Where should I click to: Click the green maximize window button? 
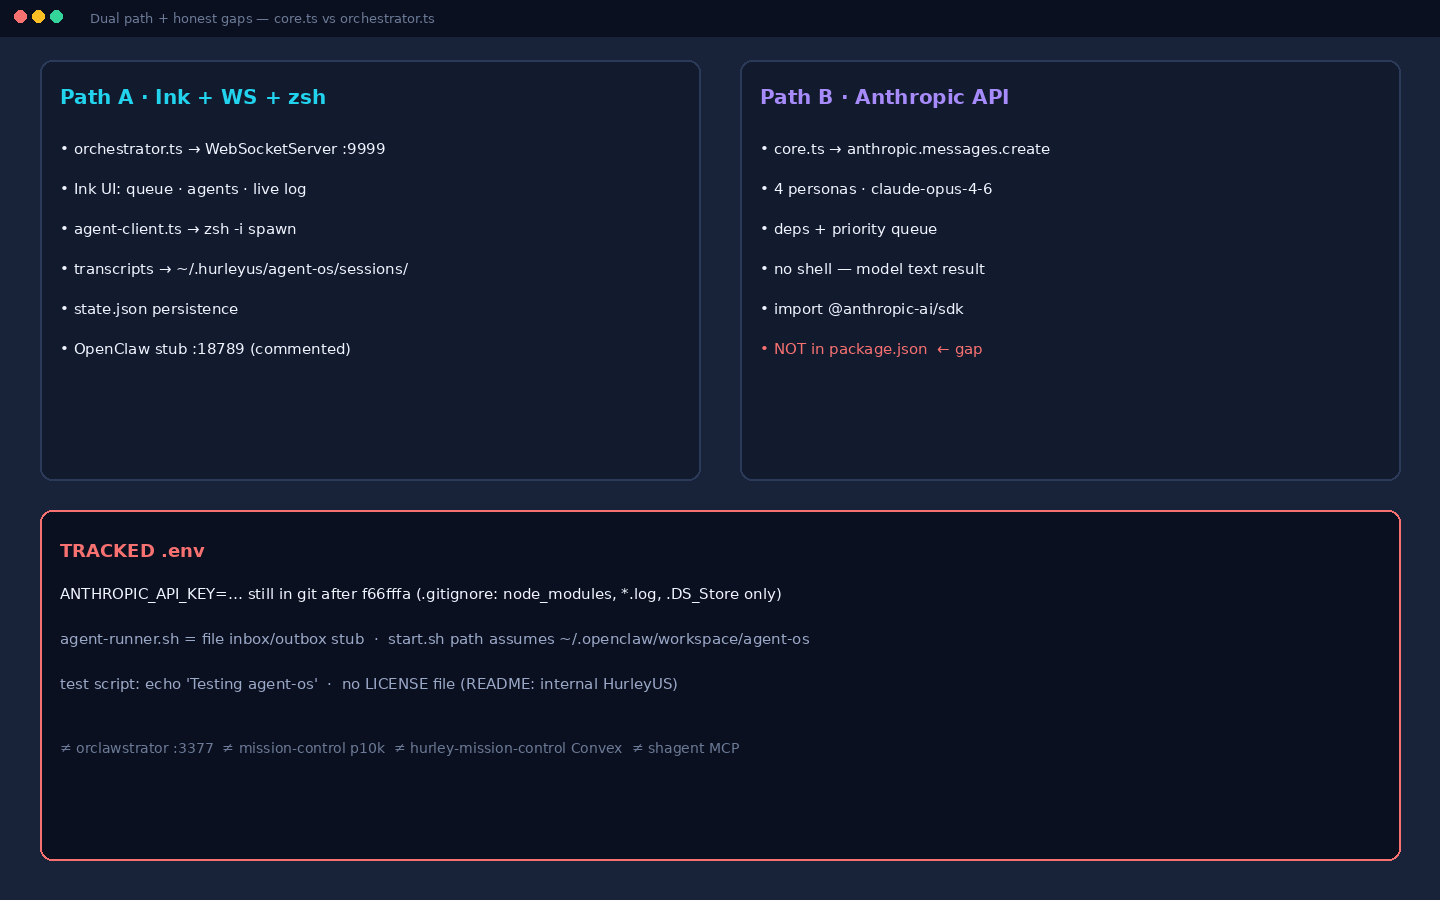point(56,17)
